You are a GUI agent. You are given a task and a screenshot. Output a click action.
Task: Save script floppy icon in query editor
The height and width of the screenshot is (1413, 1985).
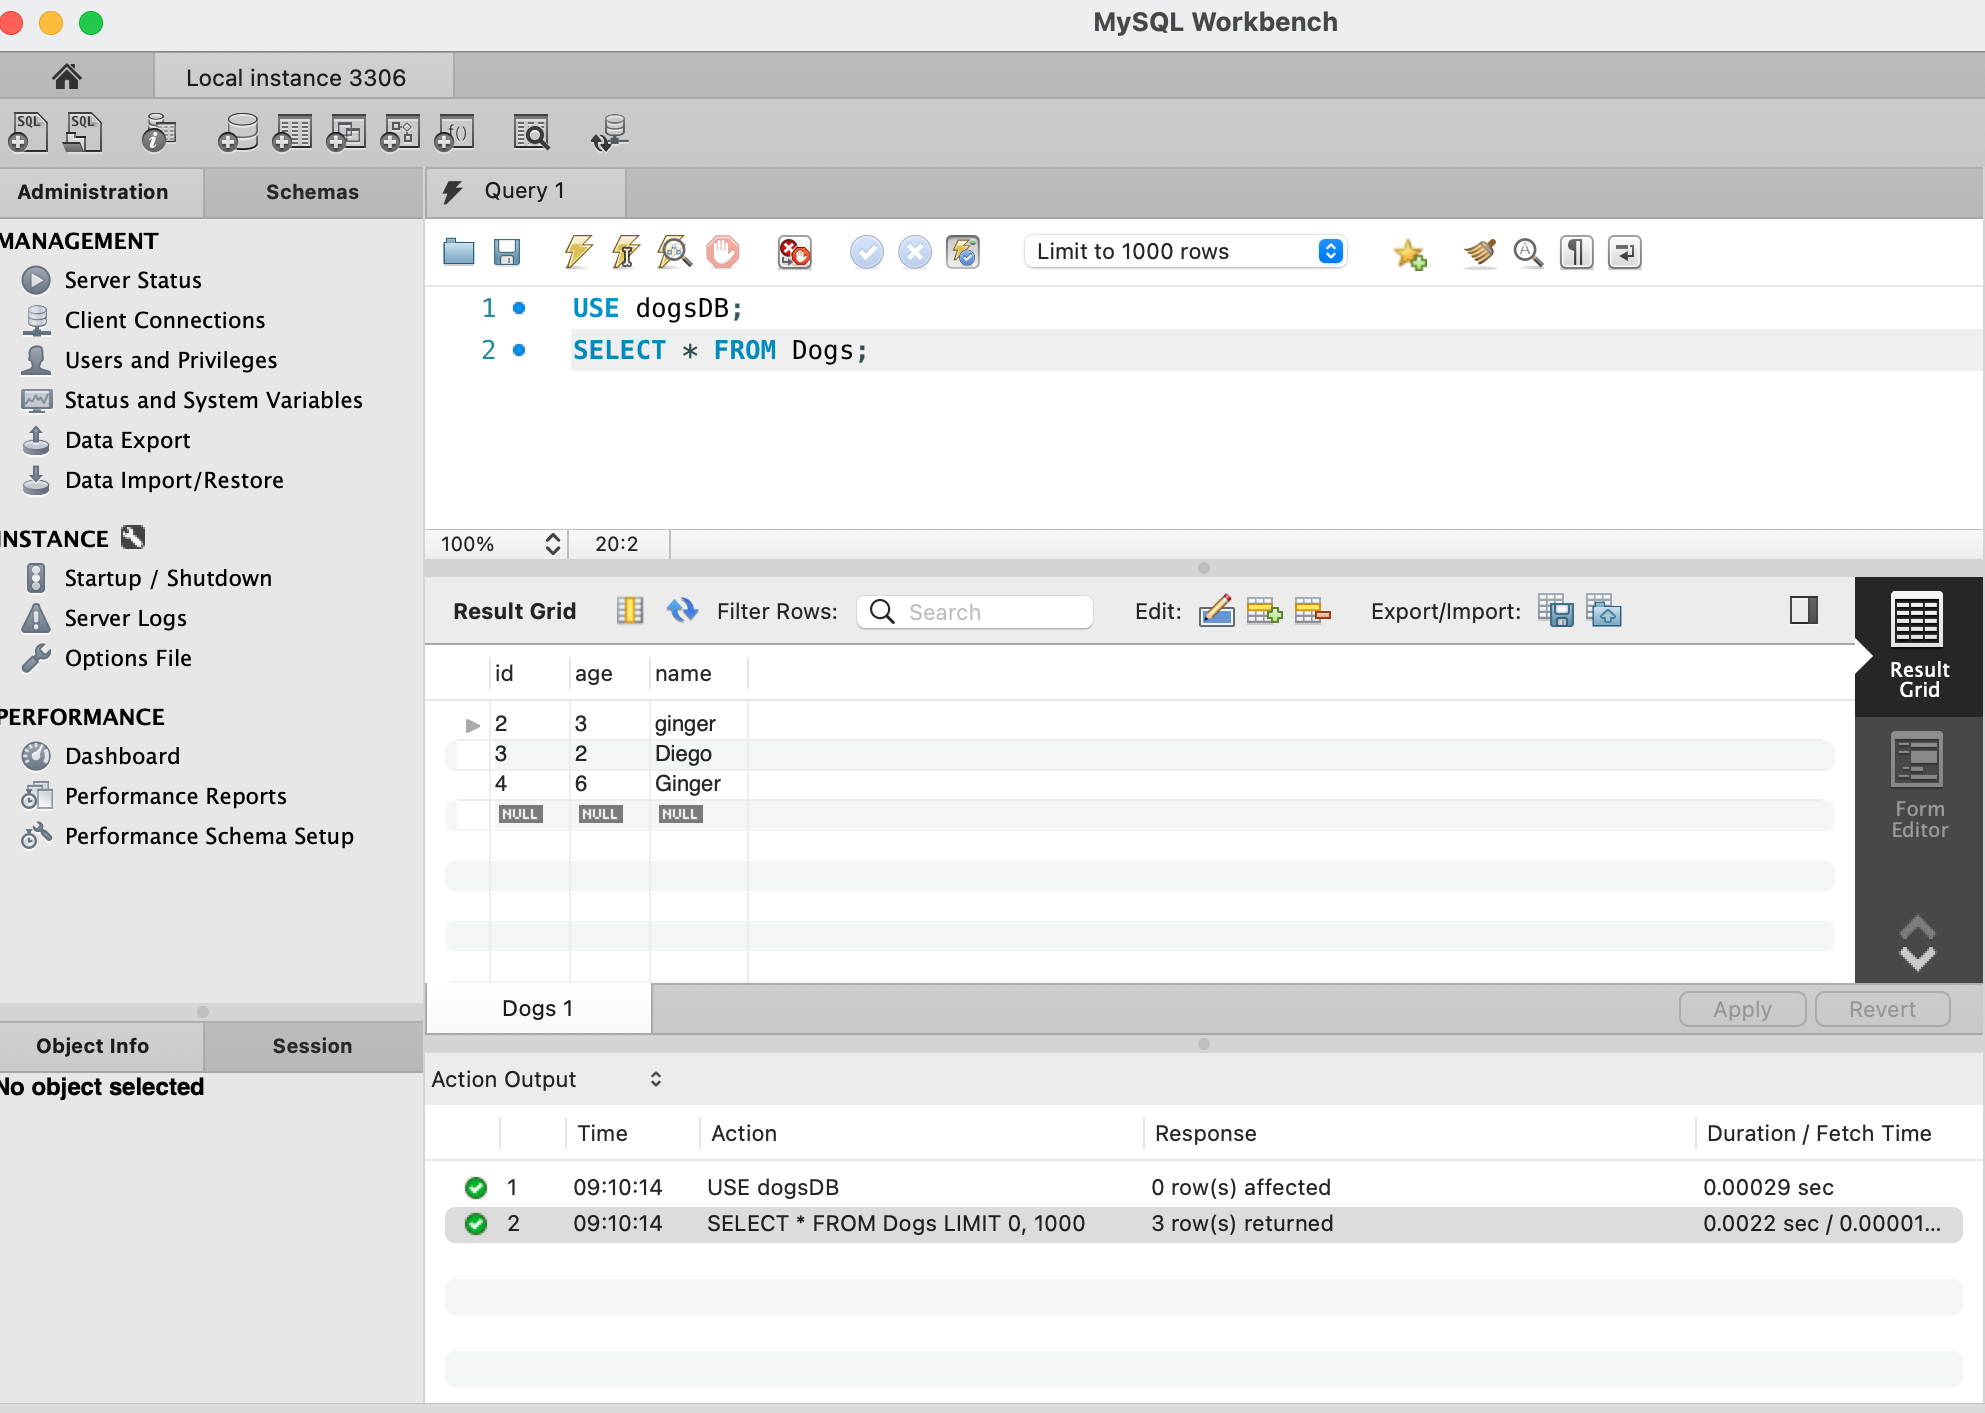(x=507, y=252)
